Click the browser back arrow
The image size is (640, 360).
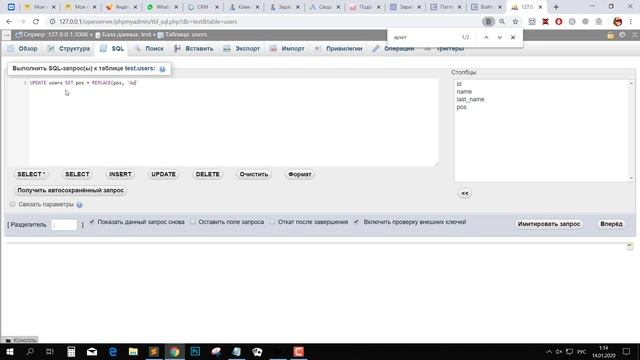(9, 22)
